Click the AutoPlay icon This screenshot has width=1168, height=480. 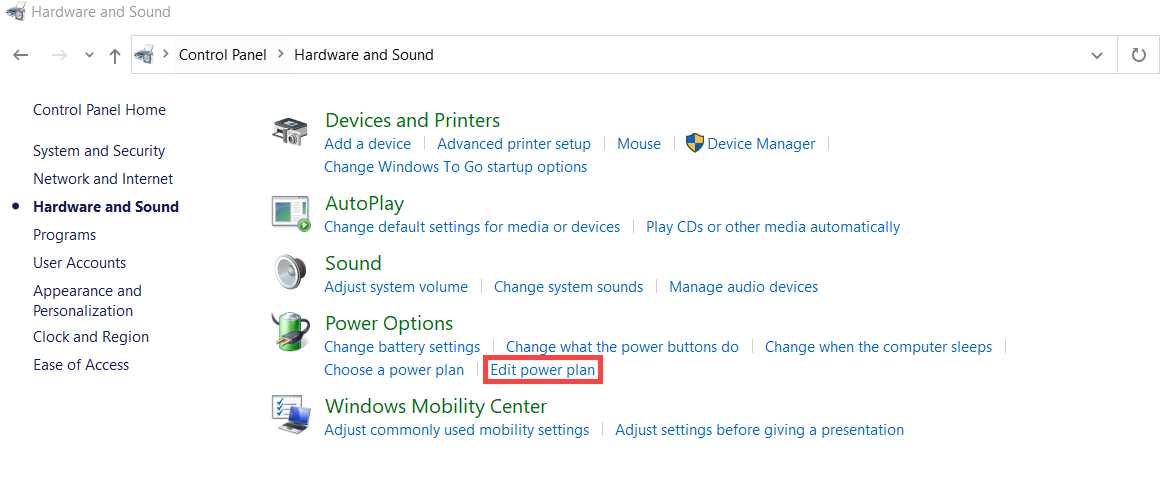click(x=291, y=212)
